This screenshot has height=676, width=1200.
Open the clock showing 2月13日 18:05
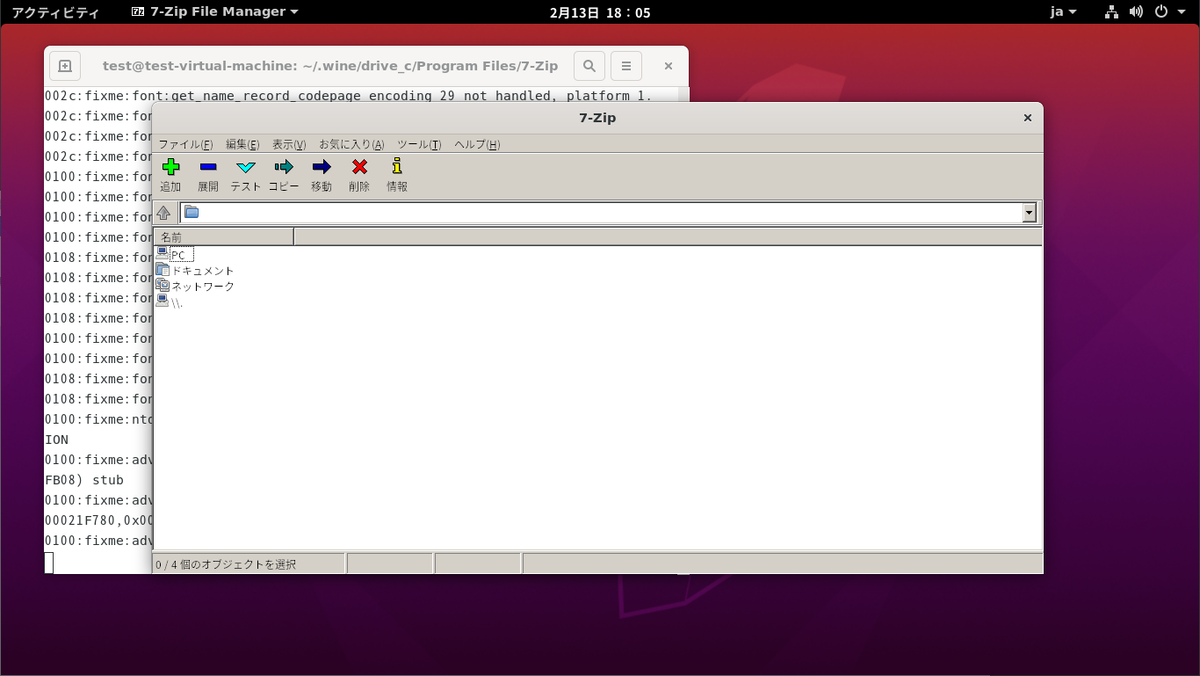[600, 12]
